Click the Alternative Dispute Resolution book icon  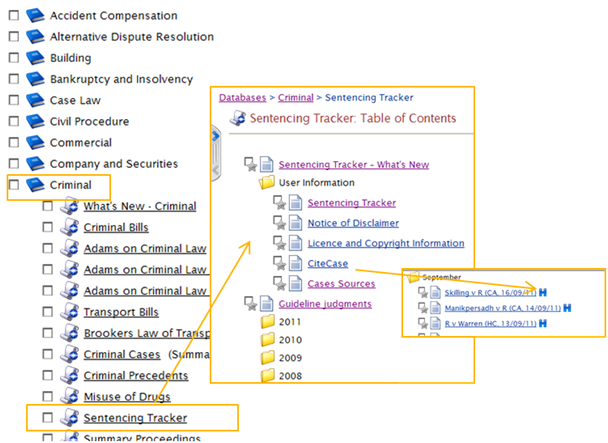35,36
